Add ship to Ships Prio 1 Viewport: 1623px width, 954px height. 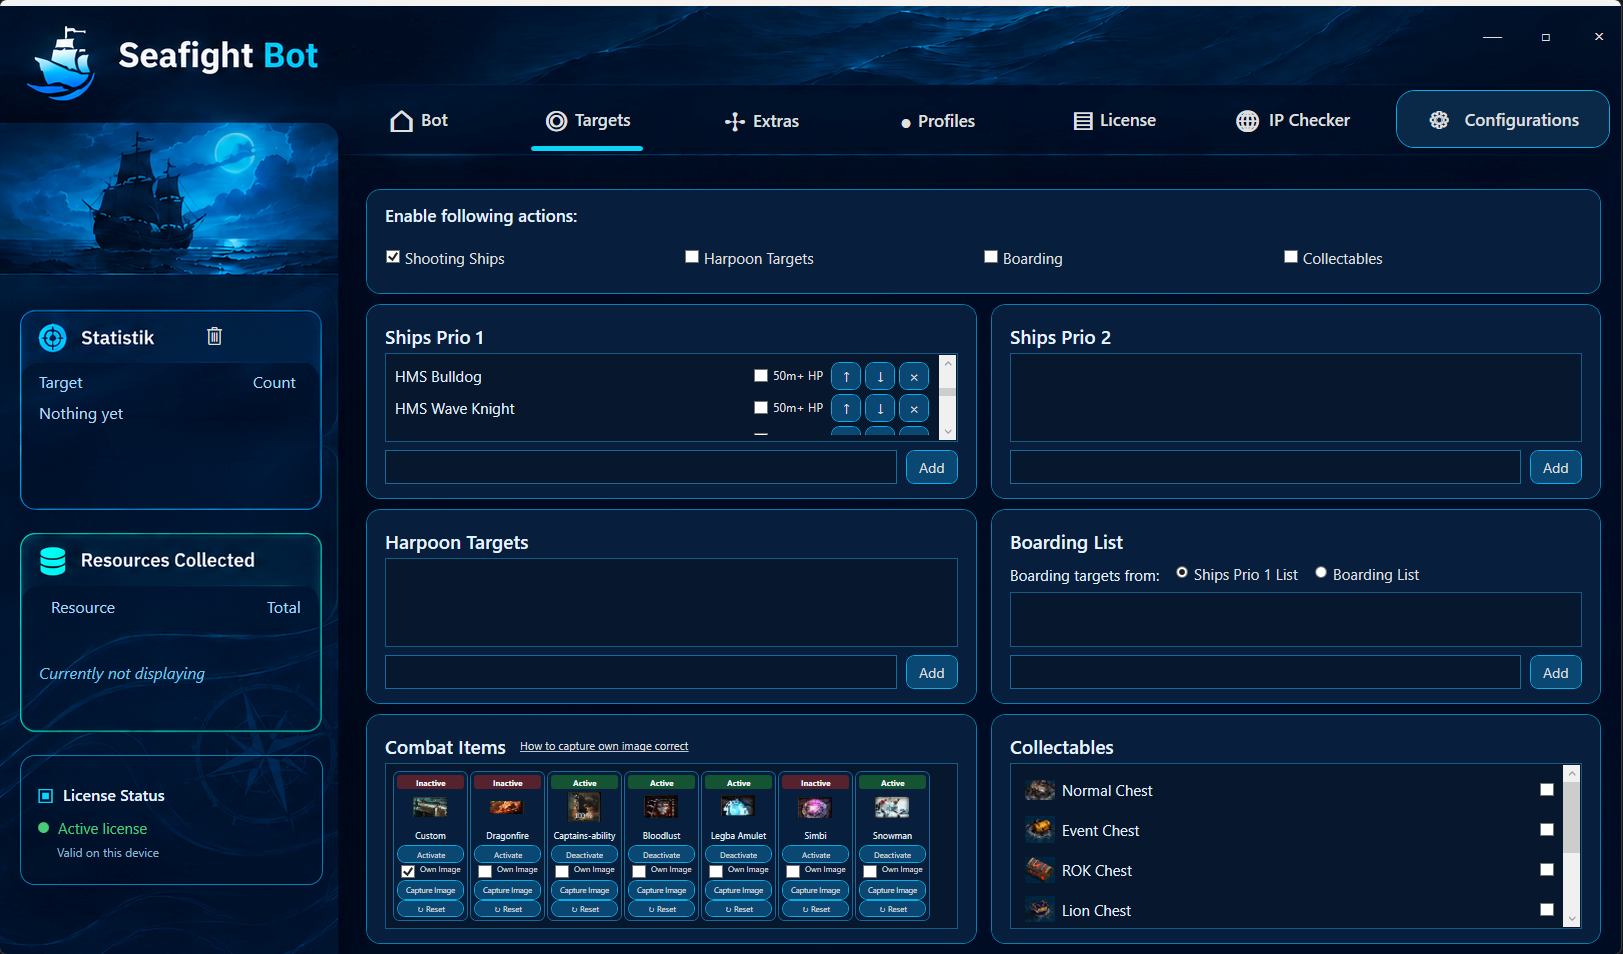[x=932, y=468]
